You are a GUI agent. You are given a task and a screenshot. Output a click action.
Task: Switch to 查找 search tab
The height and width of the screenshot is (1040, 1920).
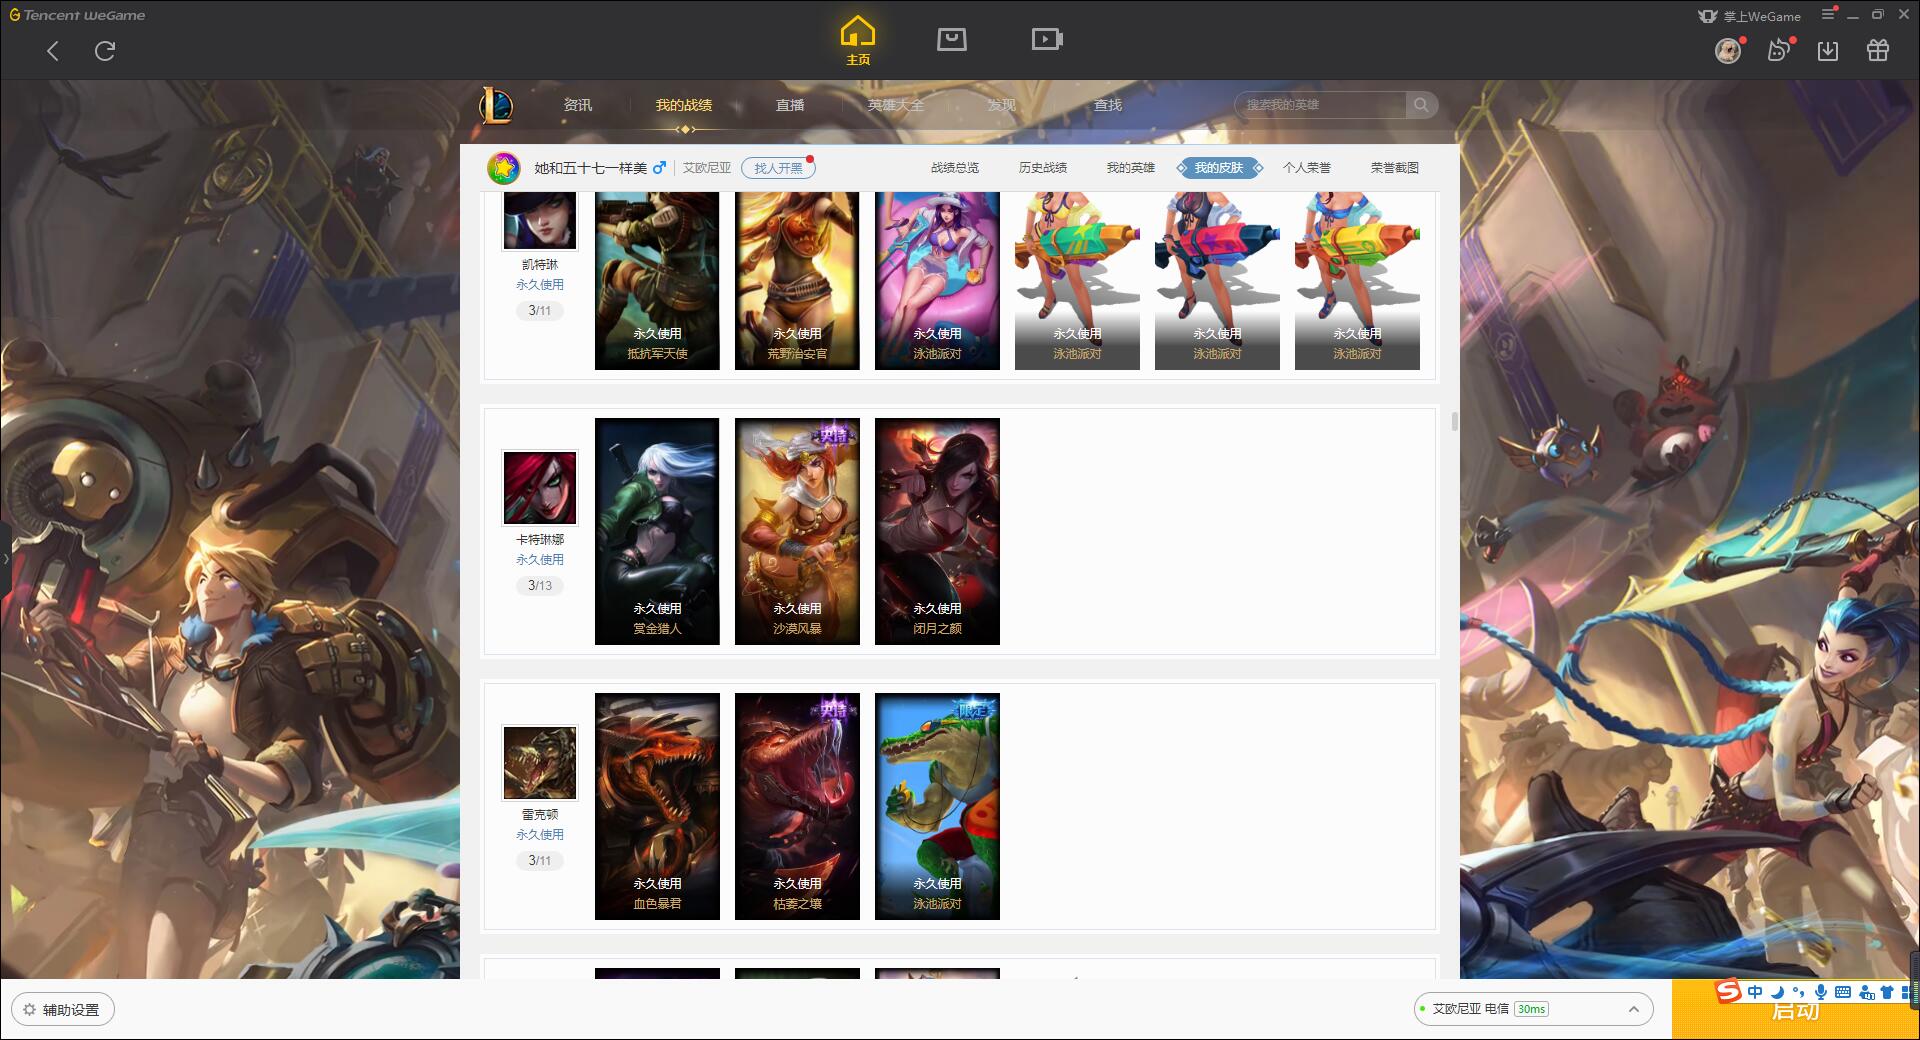[1108, 105]
